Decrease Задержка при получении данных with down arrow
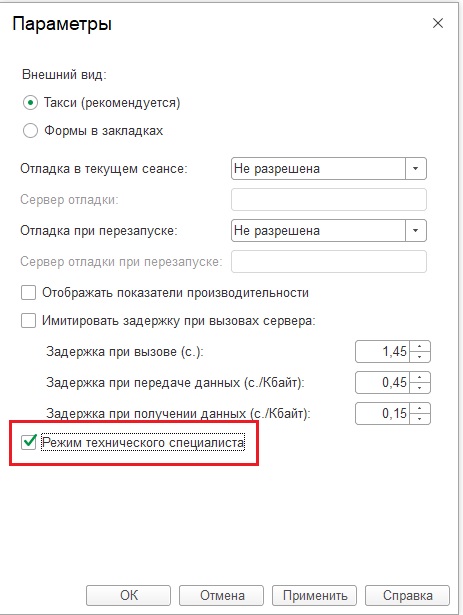Image resolution: width=463 pixels, height=615 pixels. [420, 418]
